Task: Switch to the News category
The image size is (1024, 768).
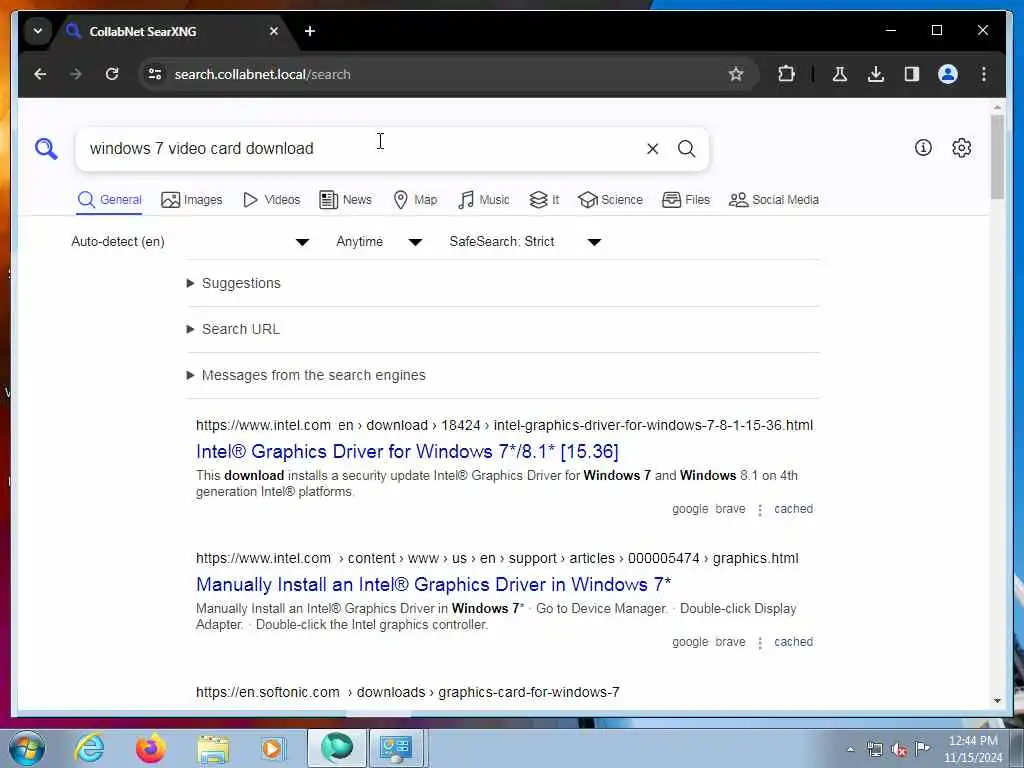Action: (x=345, y=200)
